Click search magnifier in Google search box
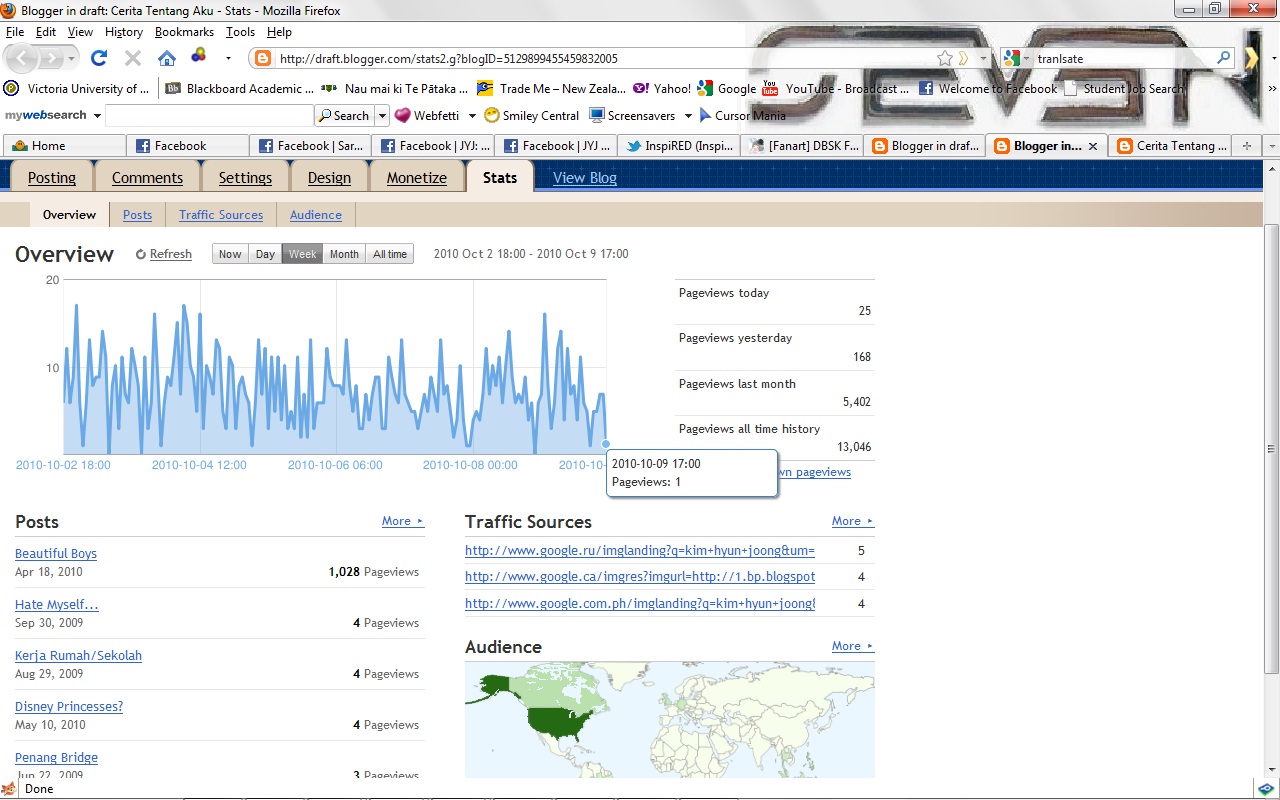This screenshot has height=800, width=1280. click(x=1223, y=58)
